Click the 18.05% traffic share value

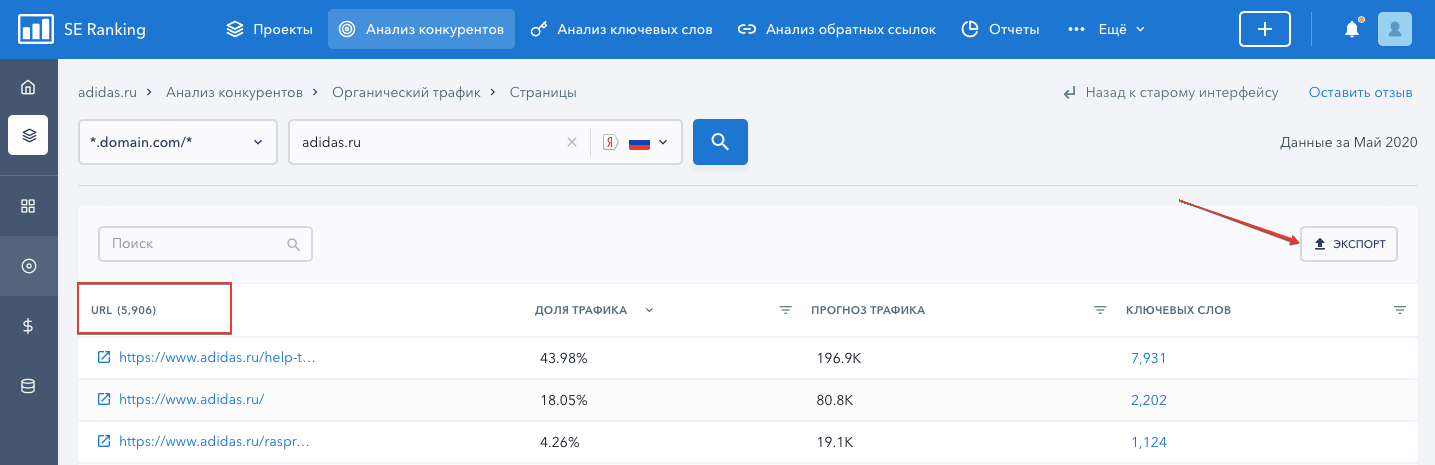pos(563,400)
